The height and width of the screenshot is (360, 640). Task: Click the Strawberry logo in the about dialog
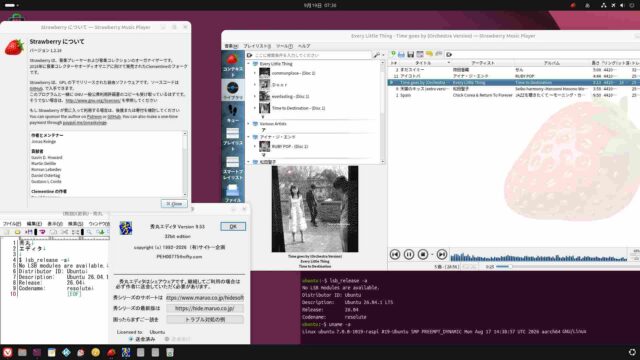click(14, 47)
